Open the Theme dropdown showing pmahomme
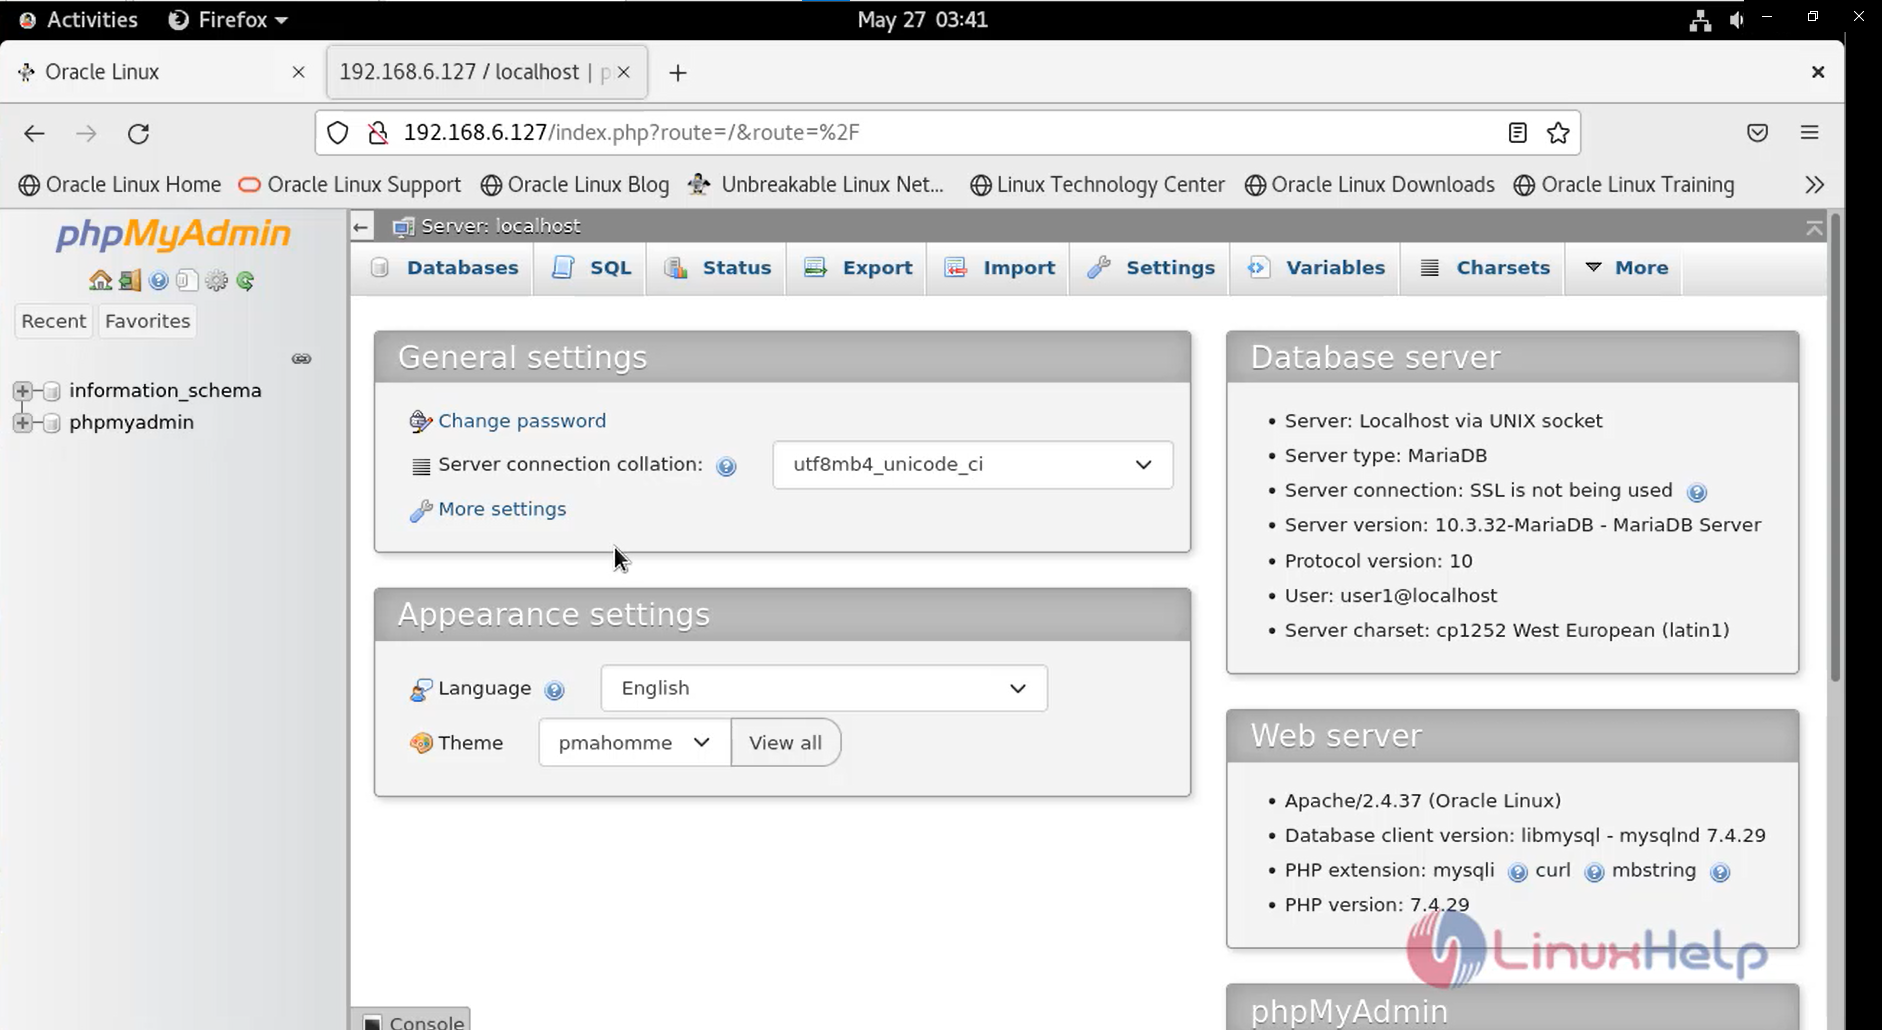The height and width of the screenshot is (1030, 1882). 634,743
